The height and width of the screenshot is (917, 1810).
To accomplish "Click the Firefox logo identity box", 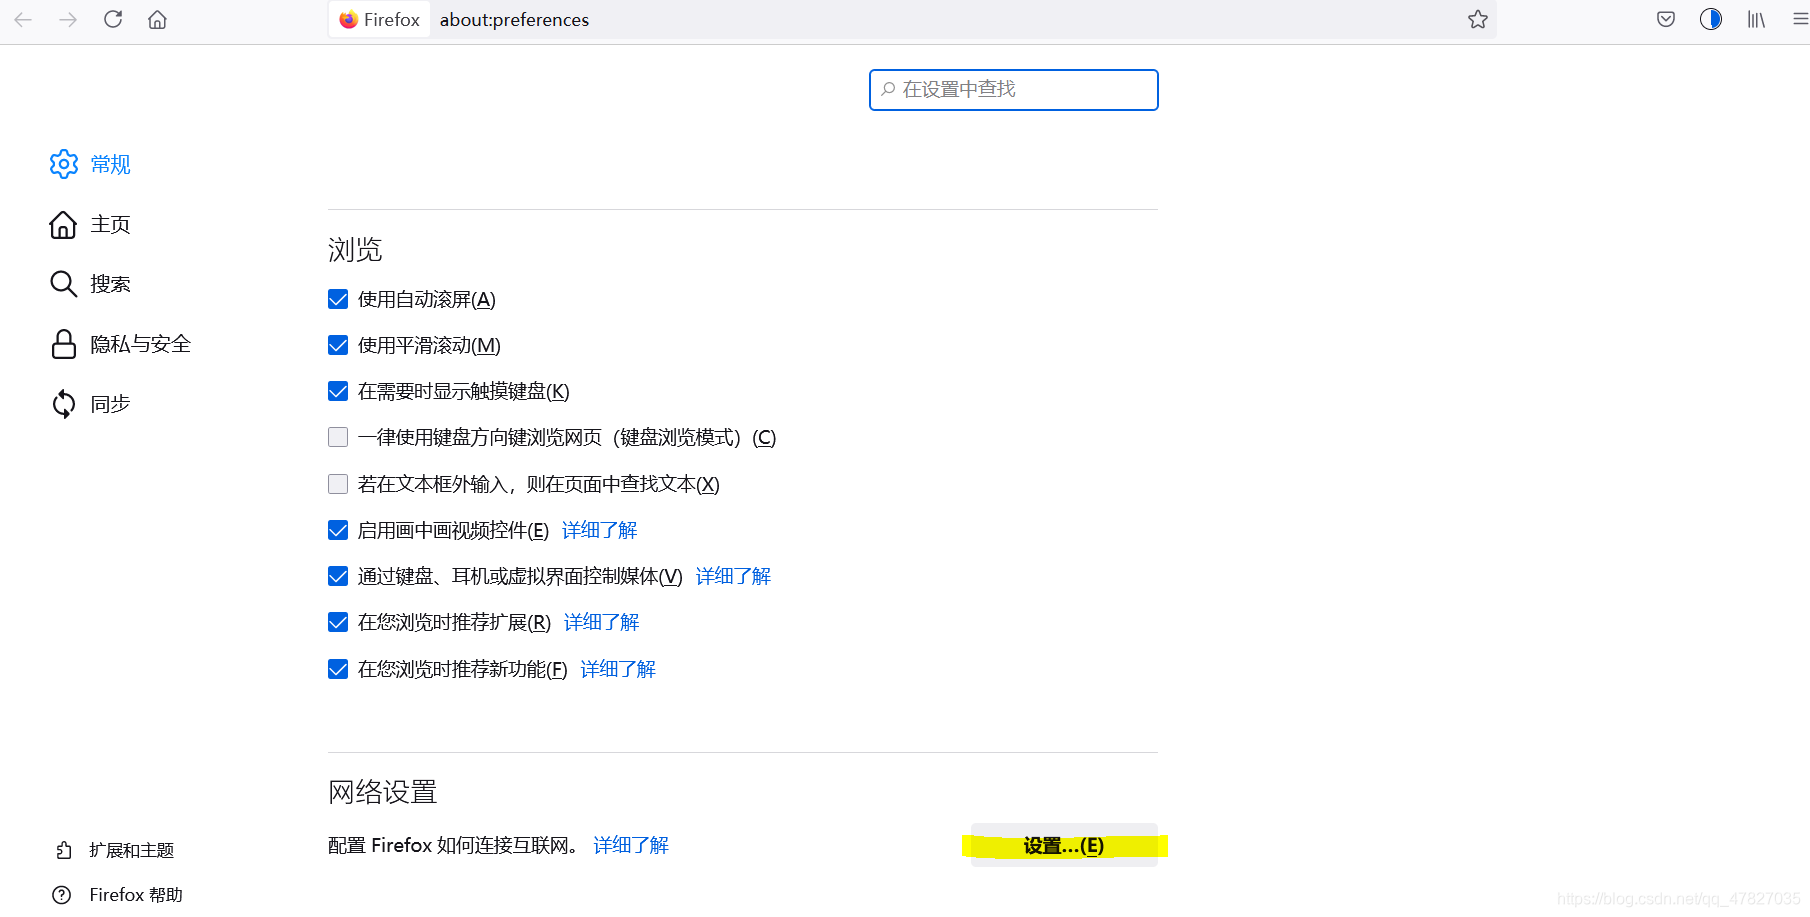I will 379,19.
